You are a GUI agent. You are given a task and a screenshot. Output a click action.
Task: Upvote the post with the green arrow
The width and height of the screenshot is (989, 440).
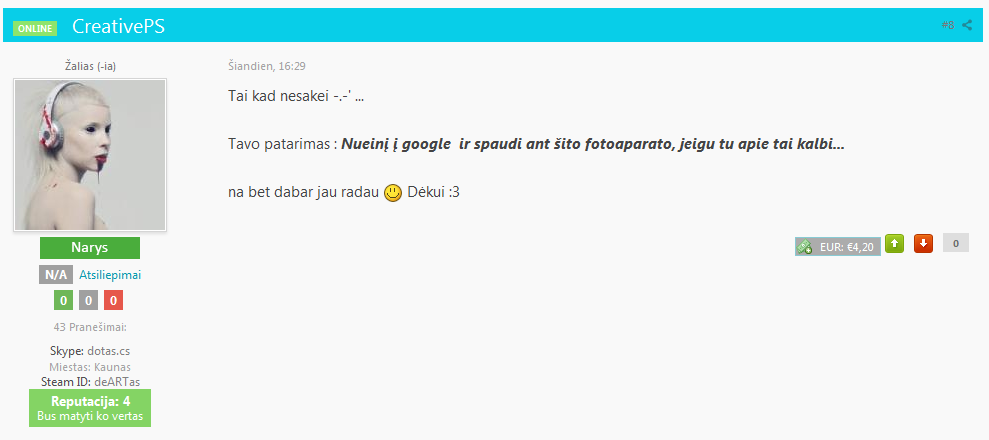click(894, 243)
